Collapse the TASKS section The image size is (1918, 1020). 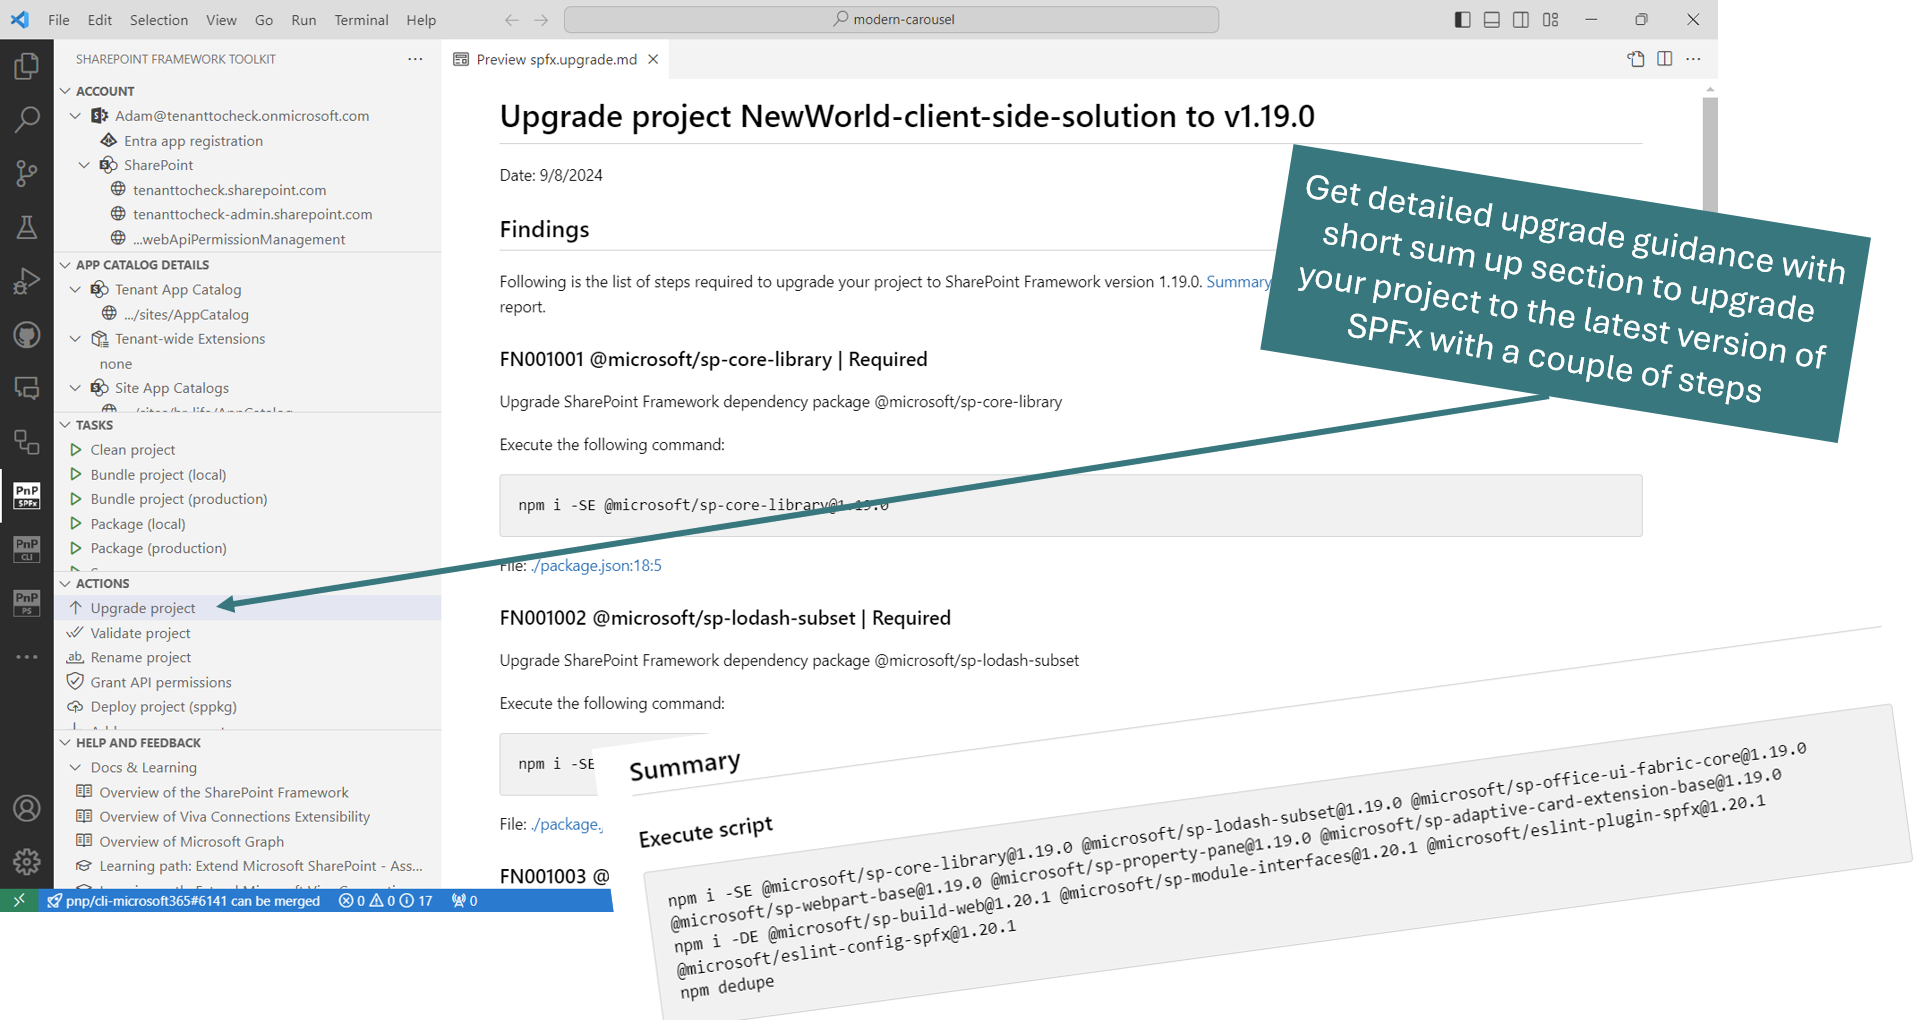pos(65,425)
